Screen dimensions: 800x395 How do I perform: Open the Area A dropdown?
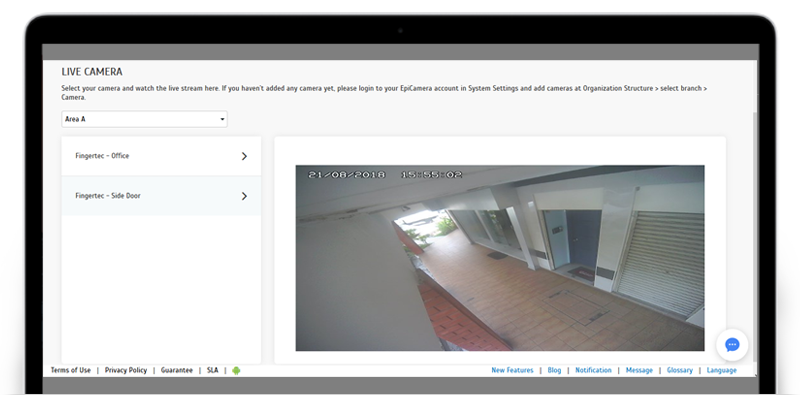(144, 119)
